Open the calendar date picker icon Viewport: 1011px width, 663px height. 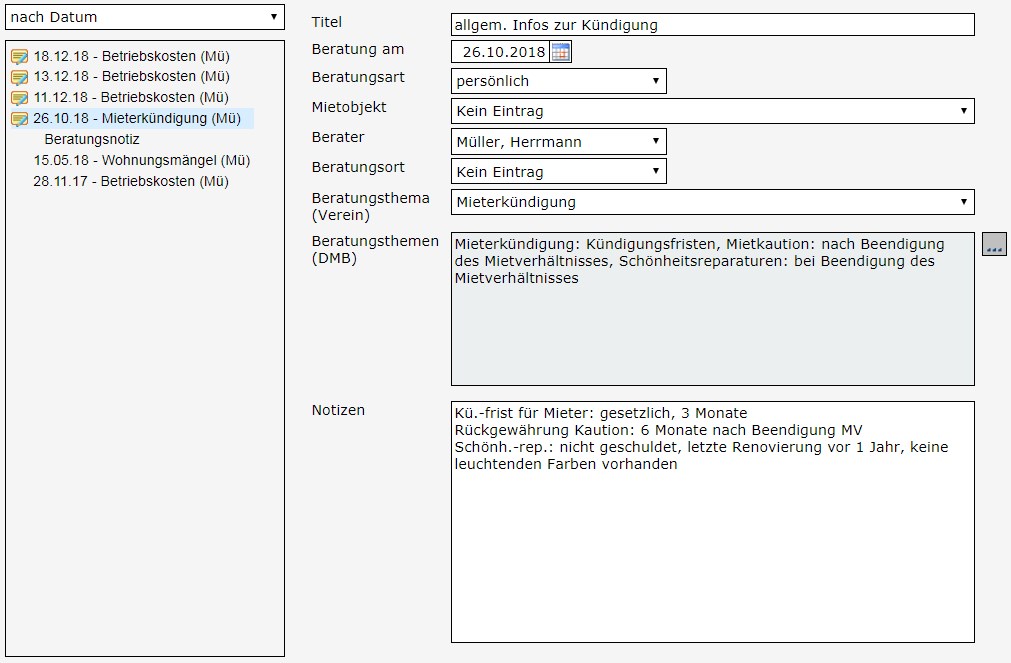click(x=561, y=53)
